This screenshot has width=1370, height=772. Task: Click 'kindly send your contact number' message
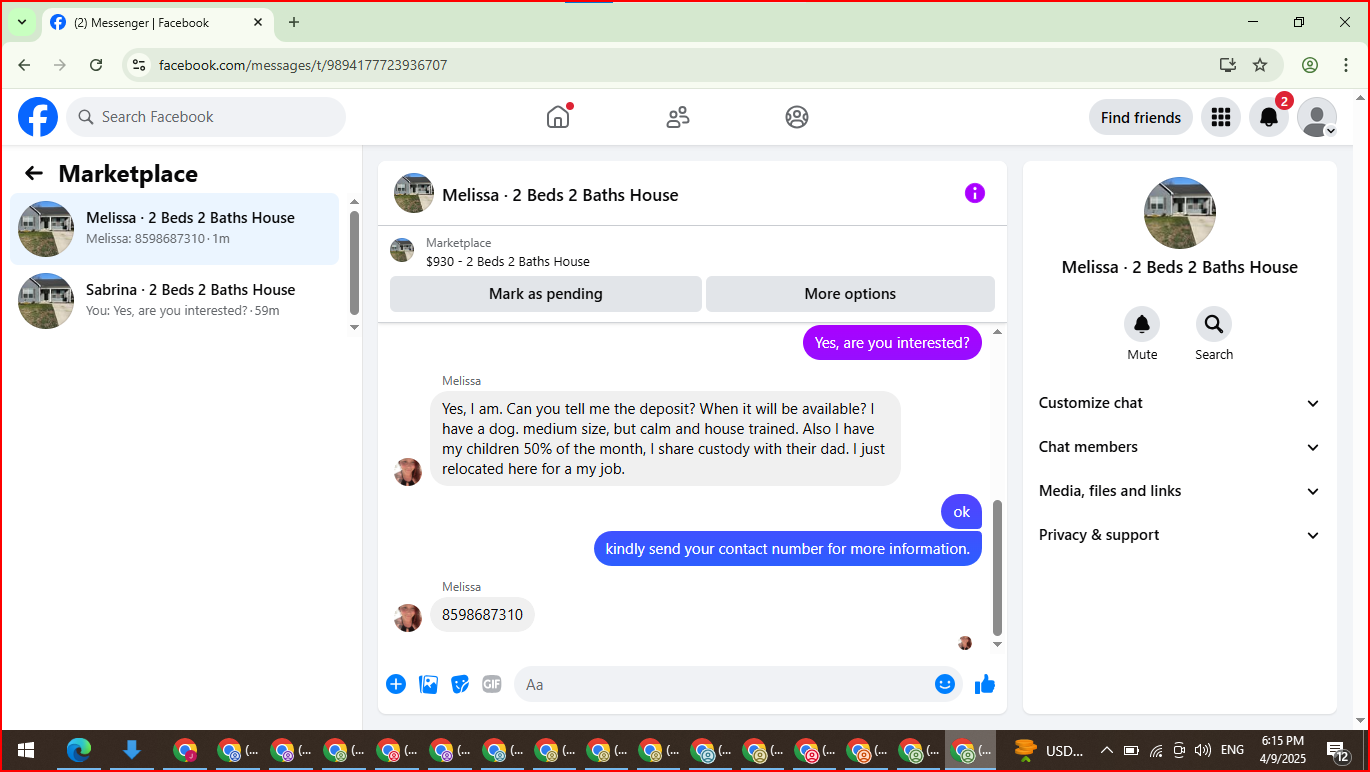coord(788,549)
